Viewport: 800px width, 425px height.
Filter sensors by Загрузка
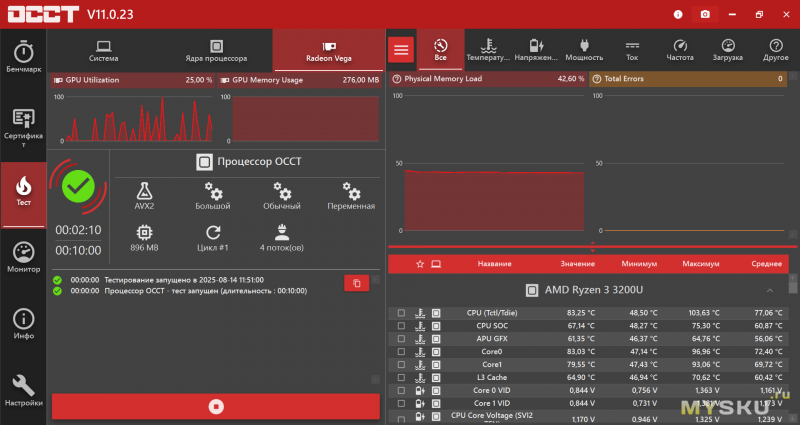pos(728,50)
